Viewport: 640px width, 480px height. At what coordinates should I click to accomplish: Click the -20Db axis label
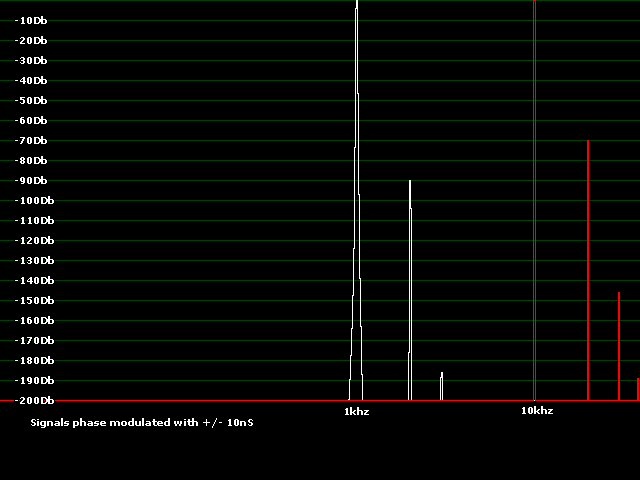pos(31,40)
